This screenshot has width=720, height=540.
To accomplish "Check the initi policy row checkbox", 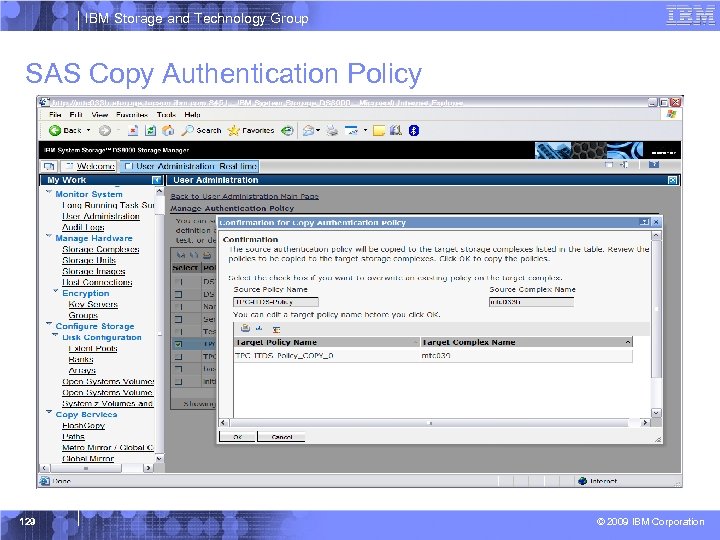I will click(x=178, y=382).
